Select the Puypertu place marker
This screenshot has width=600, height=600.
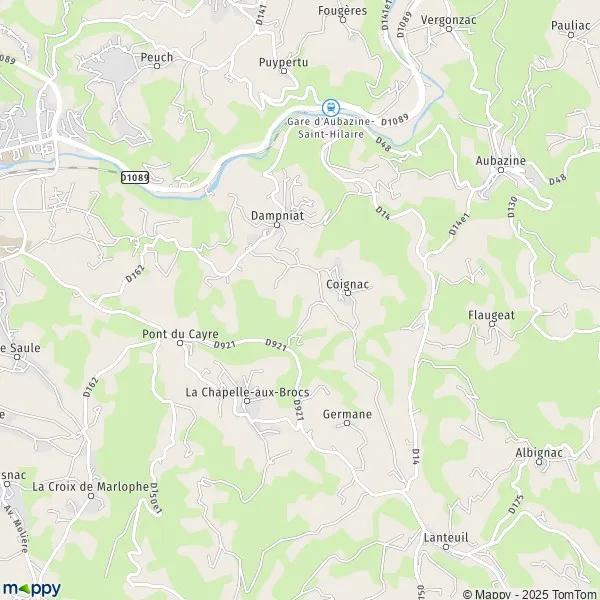click(x=284, y=71)
